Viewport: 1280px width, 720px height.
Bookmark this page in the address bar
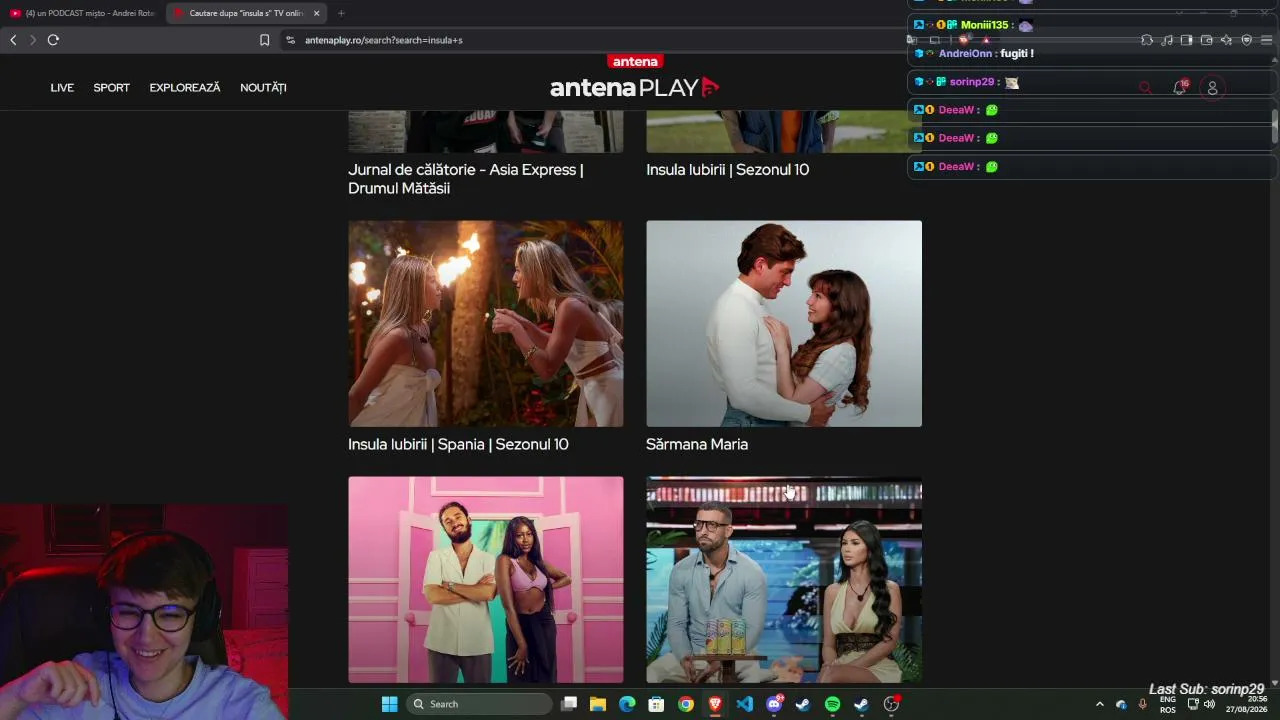coord(264,40)
